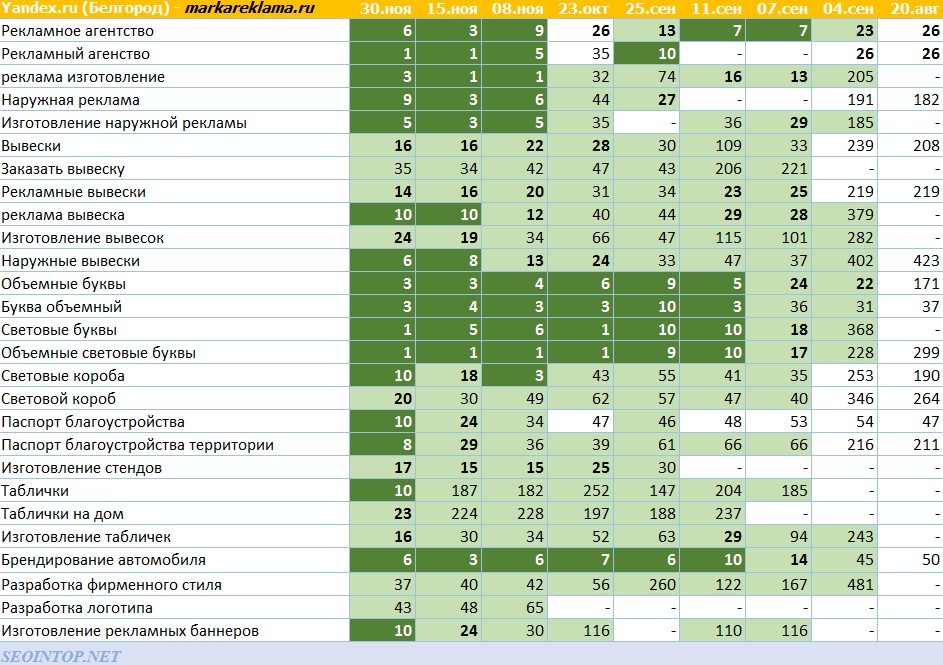Click the row label 'Паспорт благоустройства территории'

137,445
